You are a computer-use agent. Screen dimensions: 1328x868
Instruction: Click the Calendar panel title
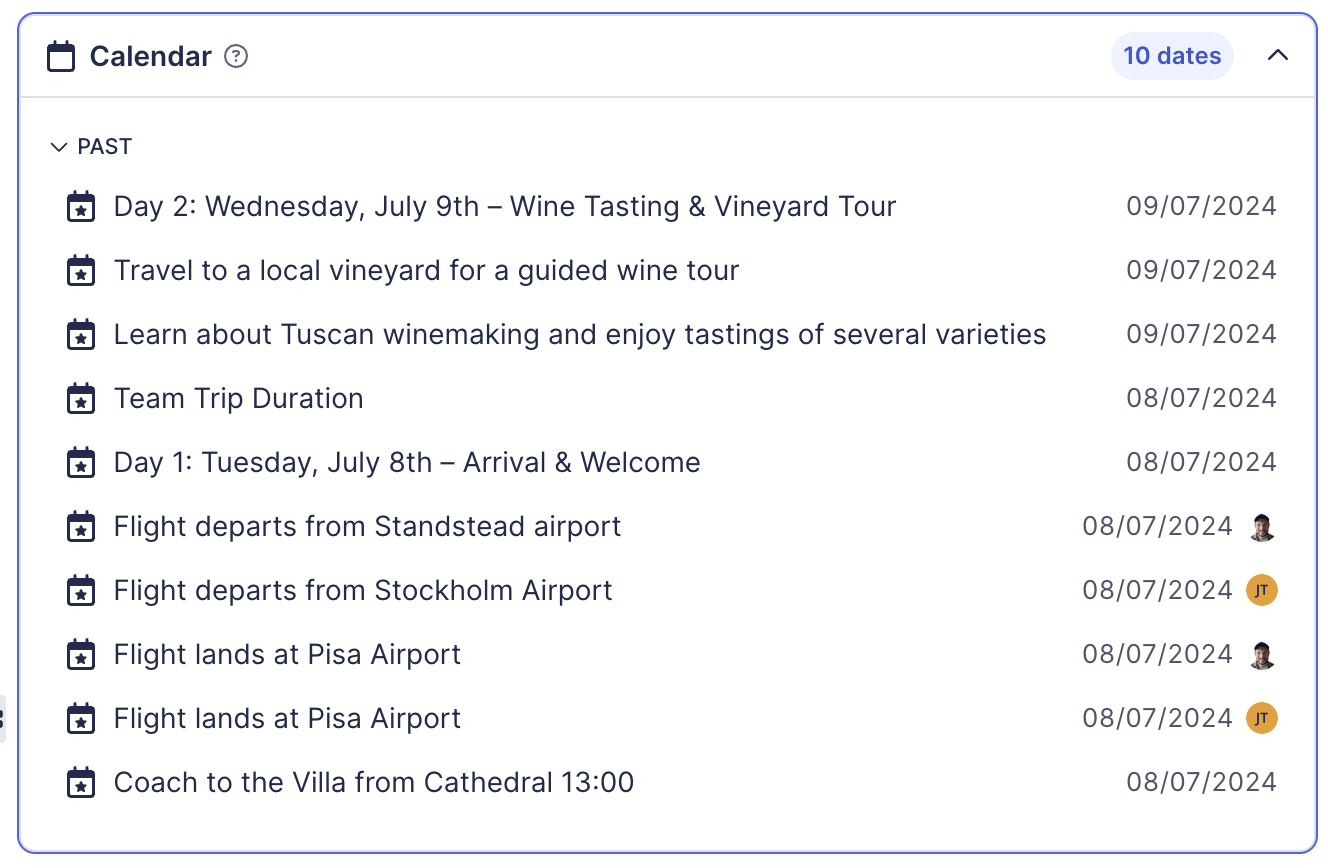click(151, 57)
